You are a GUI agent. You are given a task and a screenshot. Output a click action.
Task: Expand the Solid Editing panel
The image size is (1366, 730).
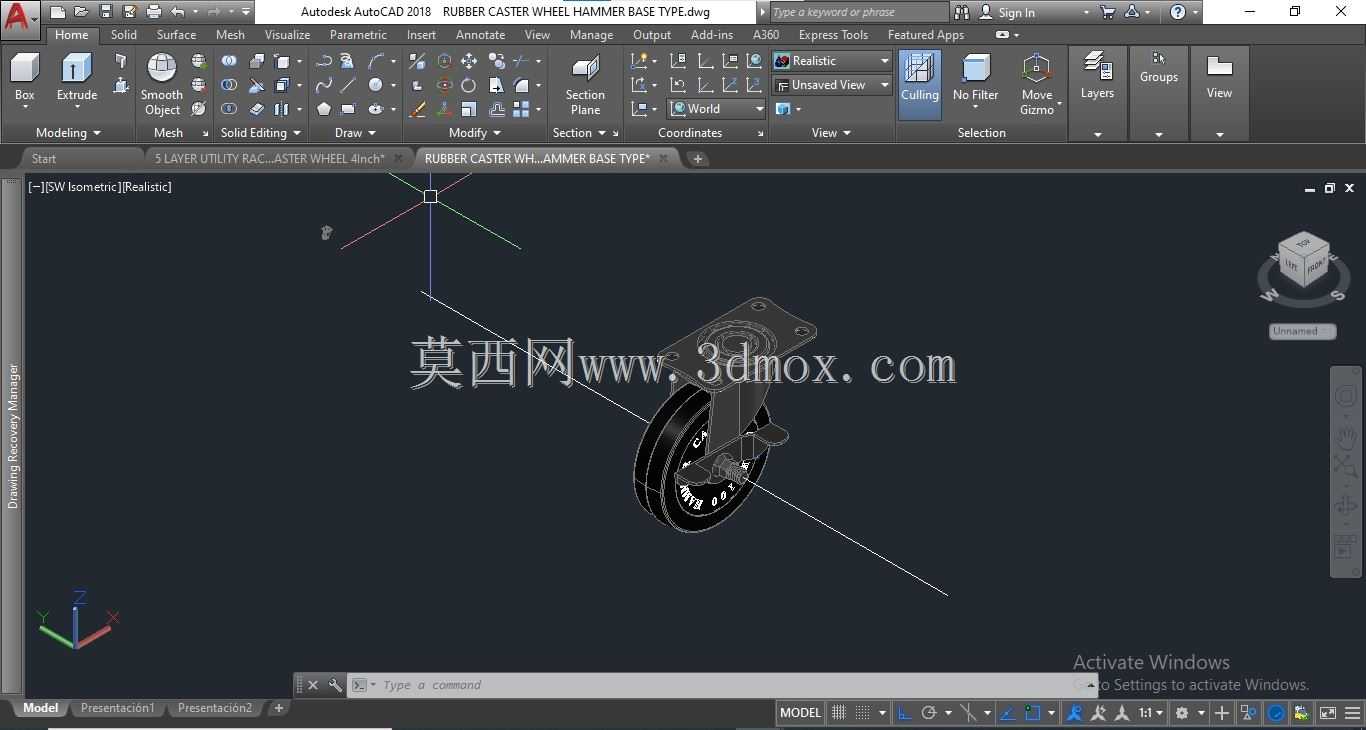pos(260,133)
